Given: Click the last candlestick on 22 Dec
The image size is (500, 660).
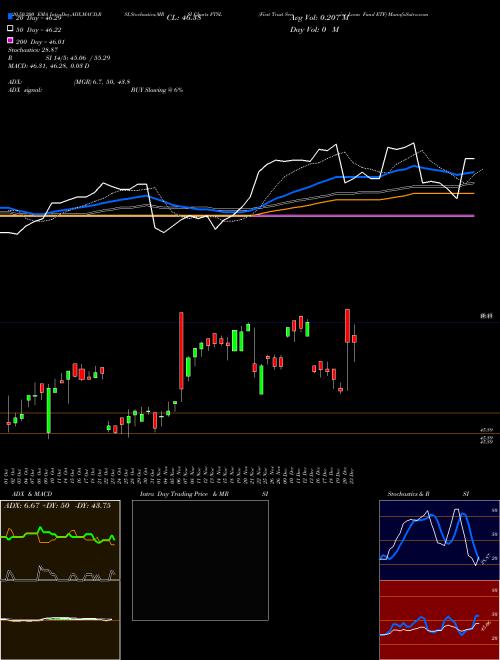Looking at the screenshot, I should point(354,338).
